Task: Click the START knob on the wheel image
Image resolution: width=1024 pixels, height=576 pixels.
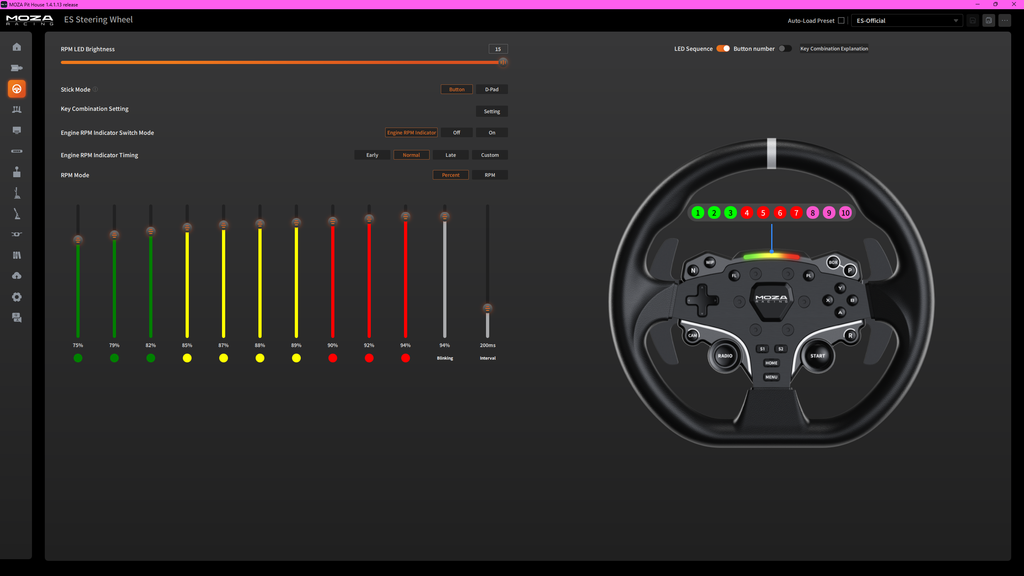Action: pos(818,356)
